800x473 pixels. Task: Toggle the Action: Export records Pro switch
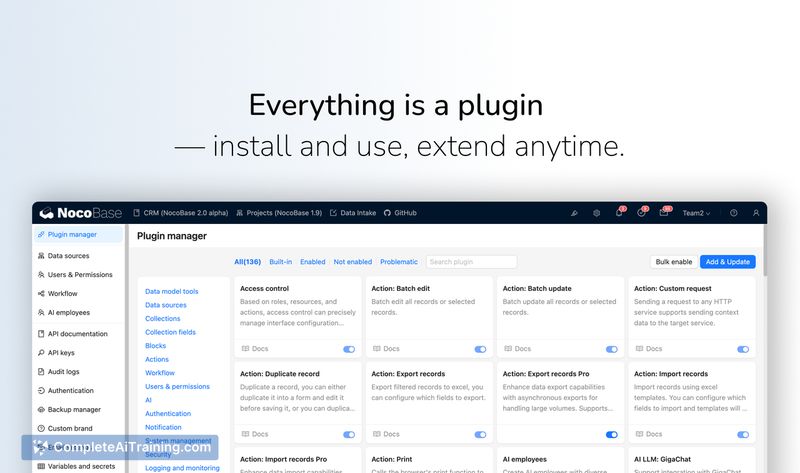612,434
